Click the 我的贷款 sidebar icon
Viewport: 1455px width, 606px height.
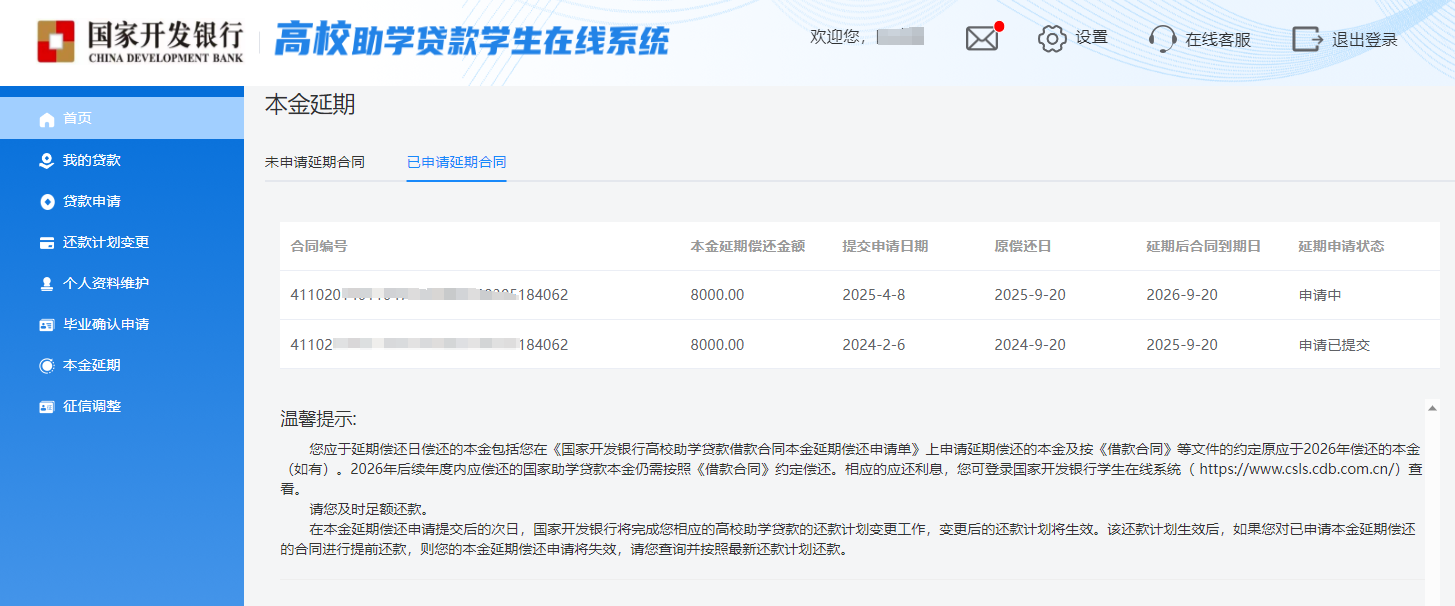[x=46, y=160]
